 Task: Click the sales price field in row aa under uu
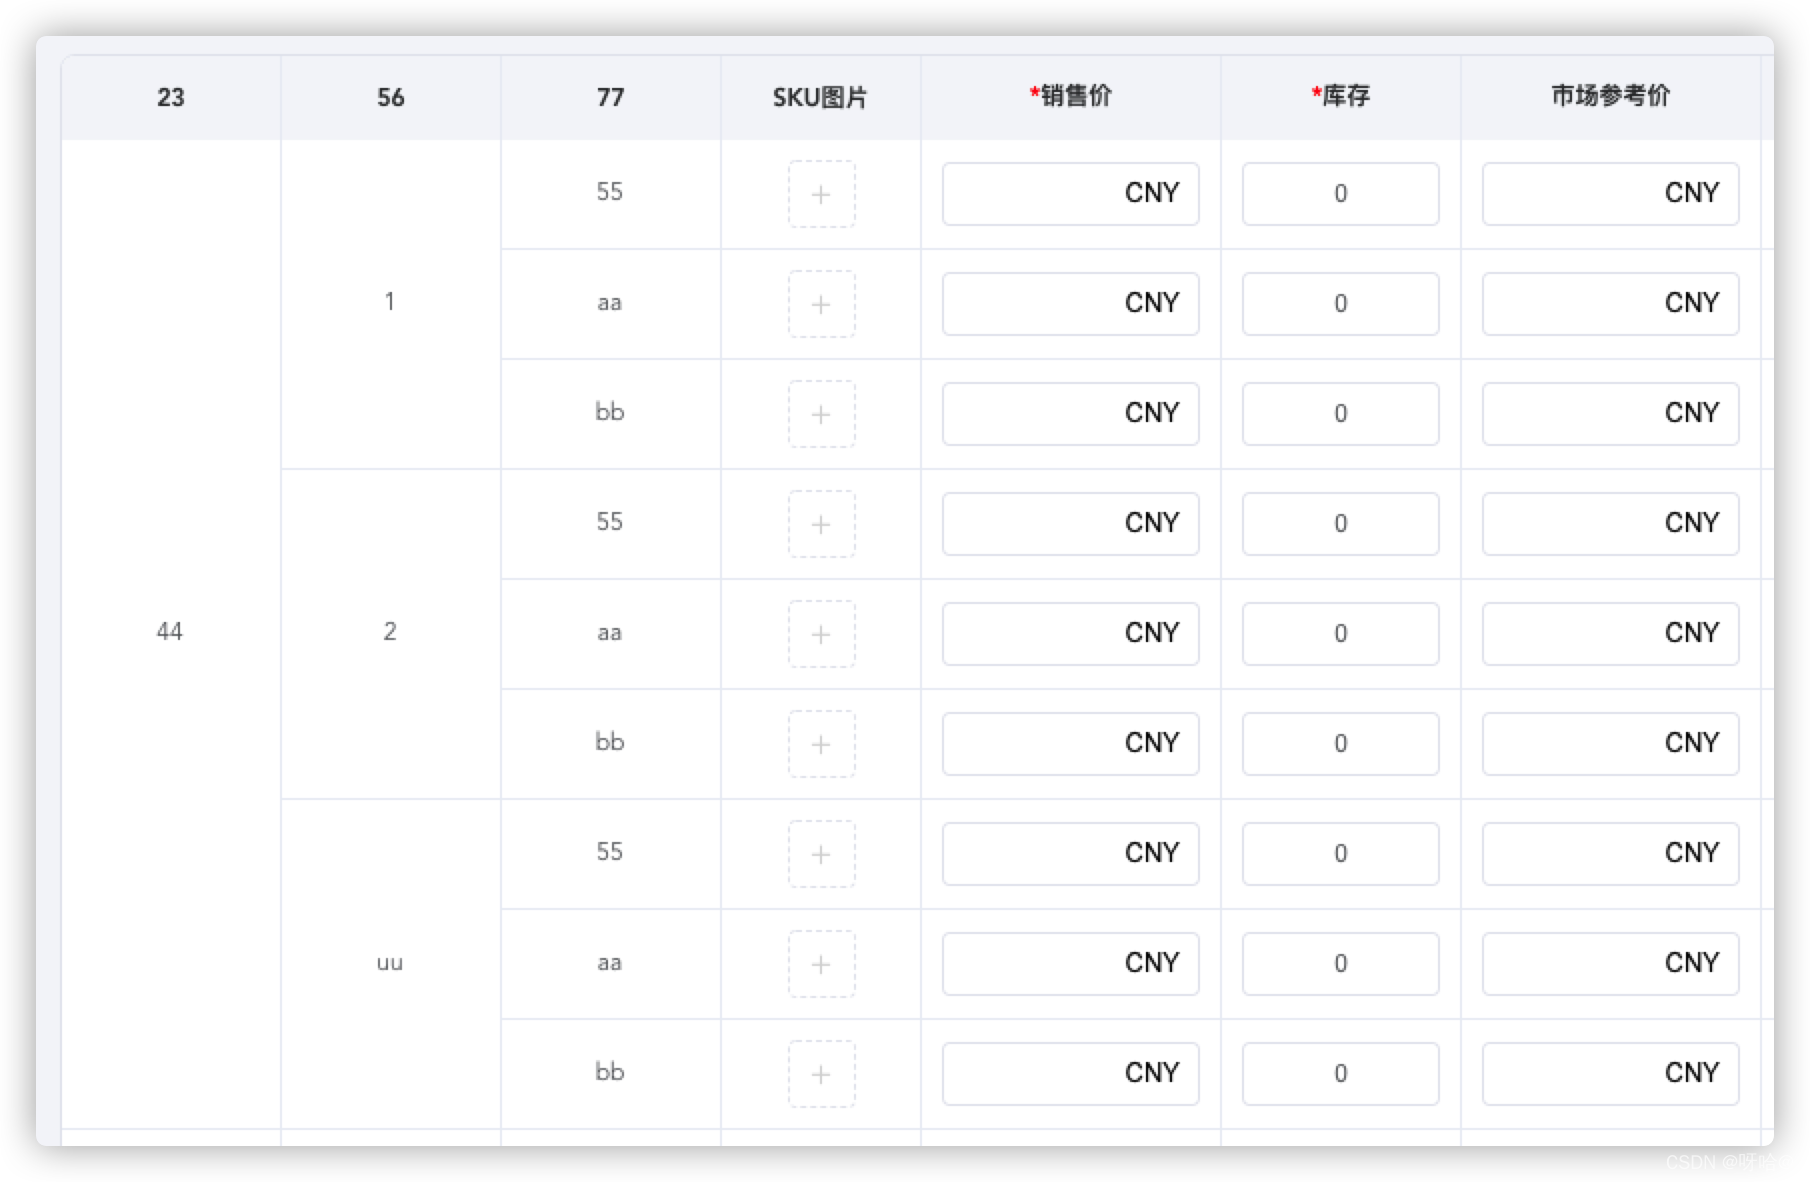click(1070, 963)
